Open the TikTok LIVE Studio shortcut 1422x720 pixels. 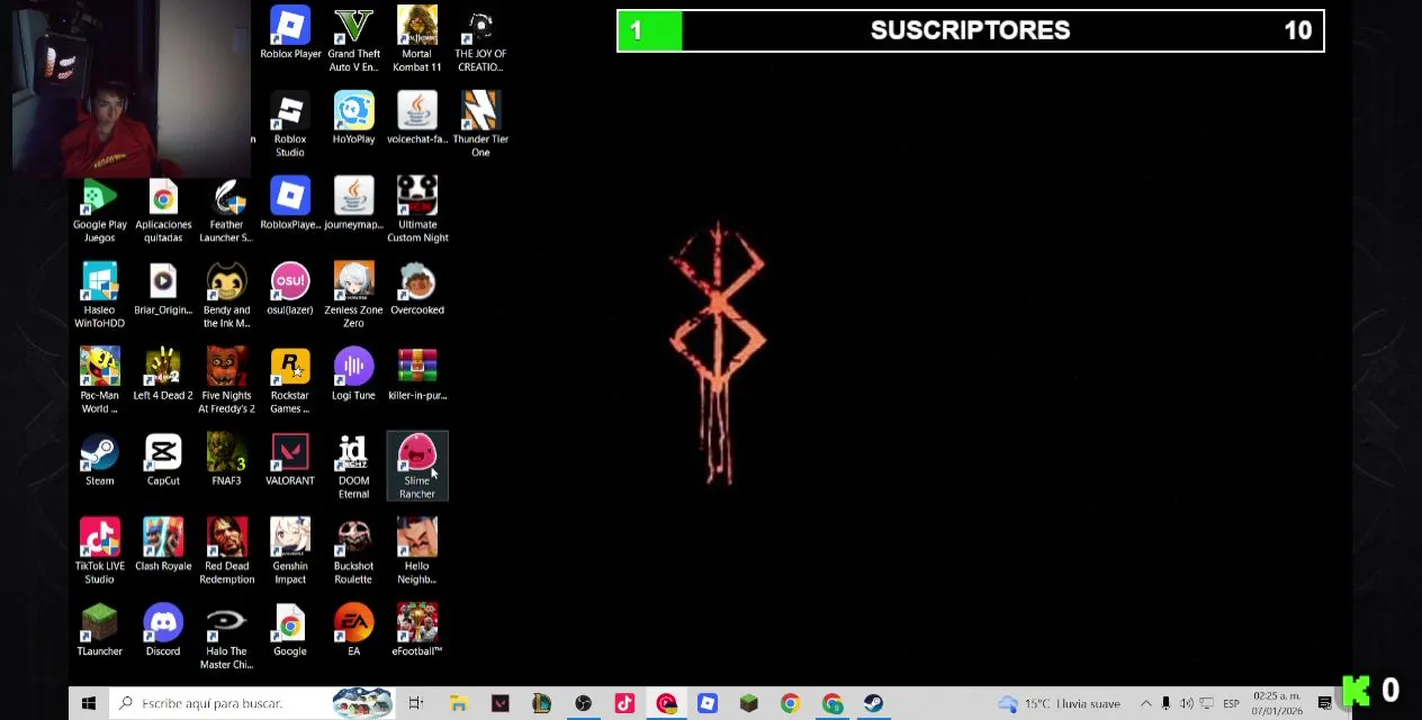[x=100, y=551]
